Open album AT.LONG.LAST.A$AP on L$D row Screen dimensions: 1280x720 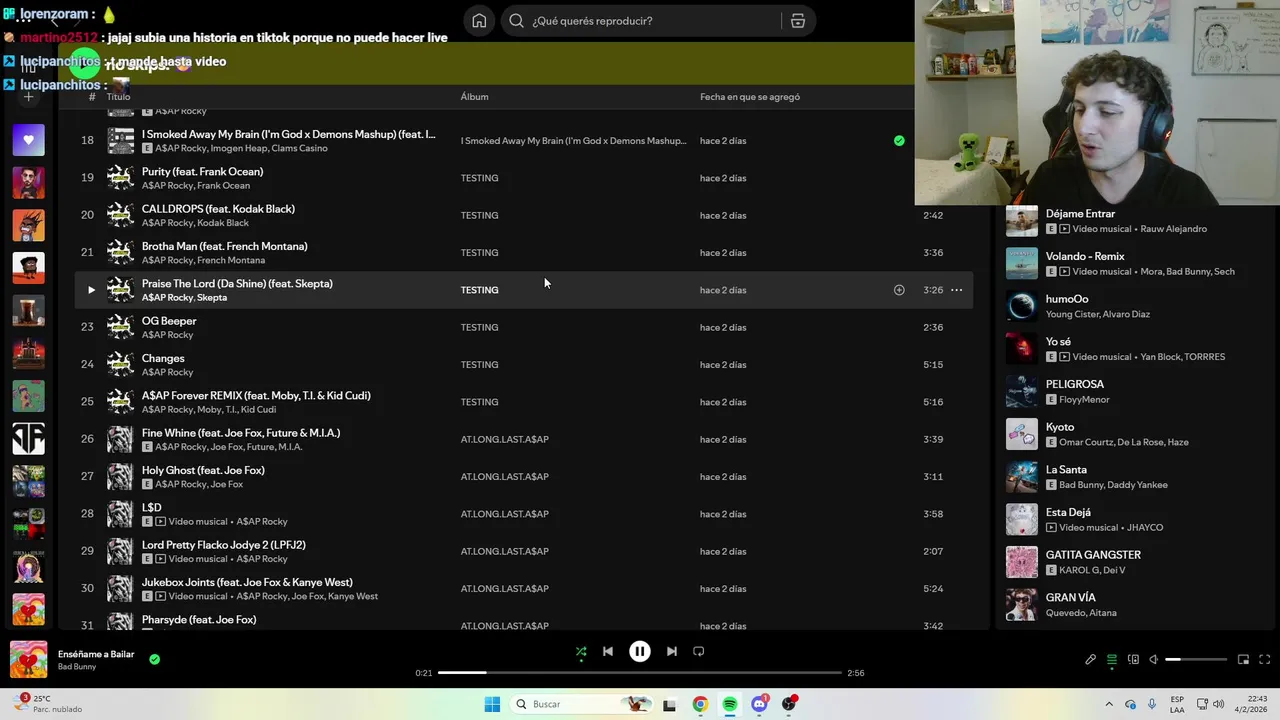click(504, 514)
